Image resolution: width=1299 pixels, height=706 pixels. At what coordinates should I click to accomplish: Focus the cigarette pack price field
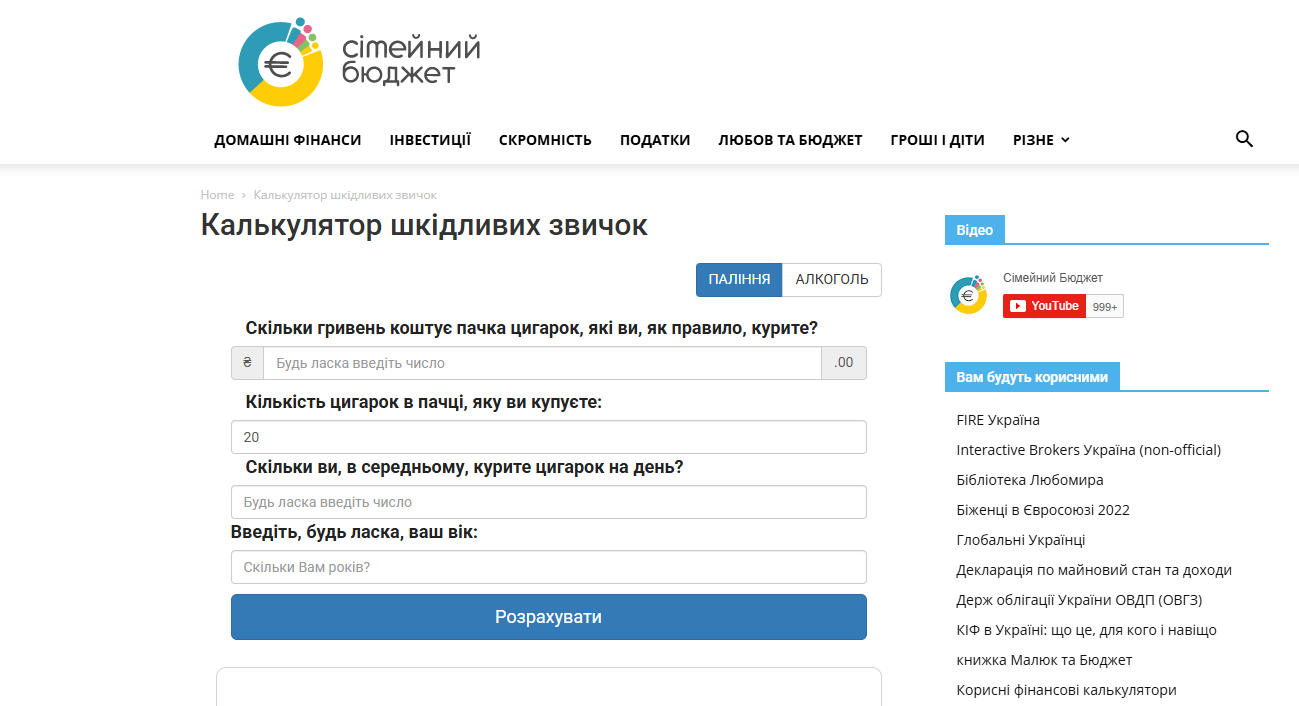coord(541,363)
